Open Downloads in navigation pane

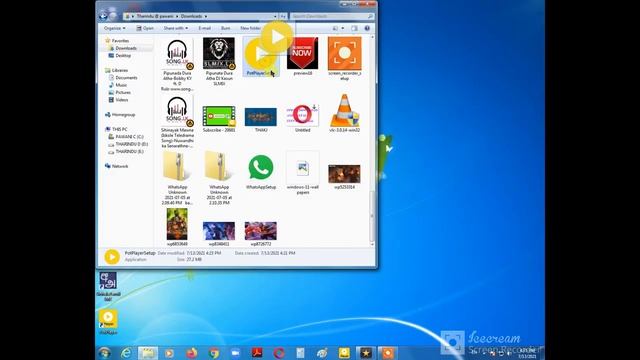click(x=126, y=48)
